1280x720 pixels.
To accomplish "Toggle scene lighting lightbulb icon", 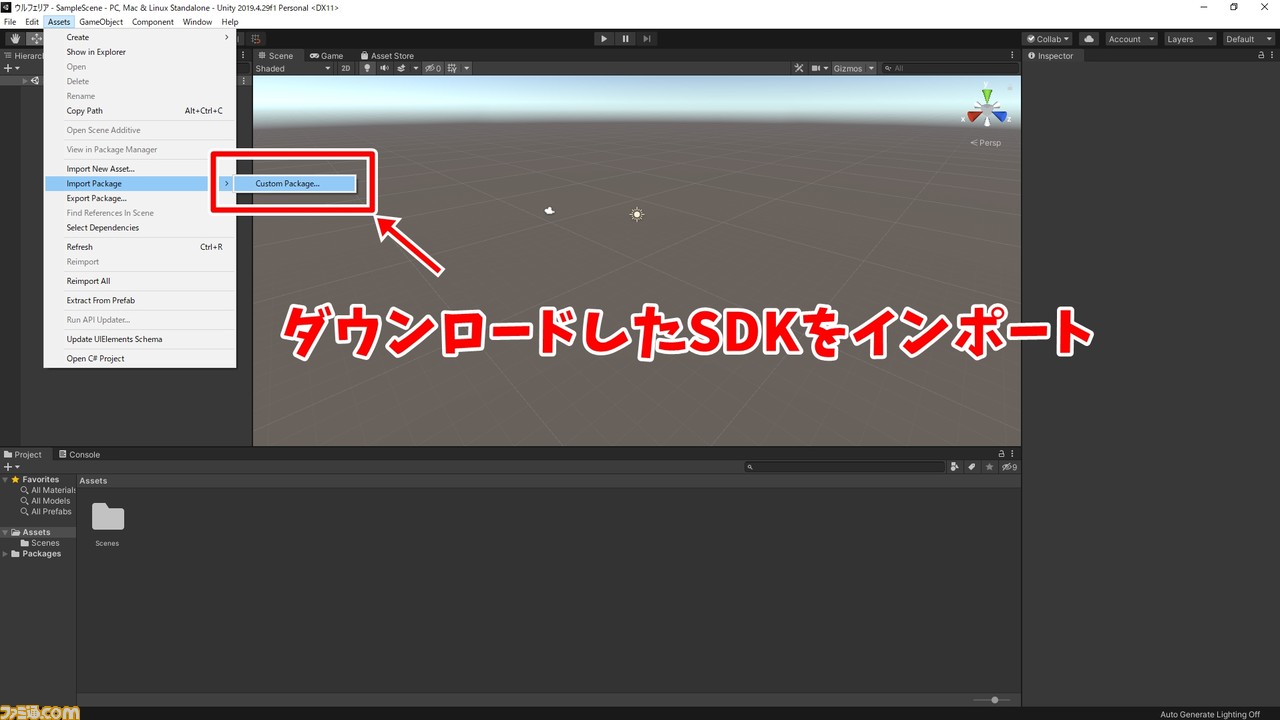I will 367,68.
